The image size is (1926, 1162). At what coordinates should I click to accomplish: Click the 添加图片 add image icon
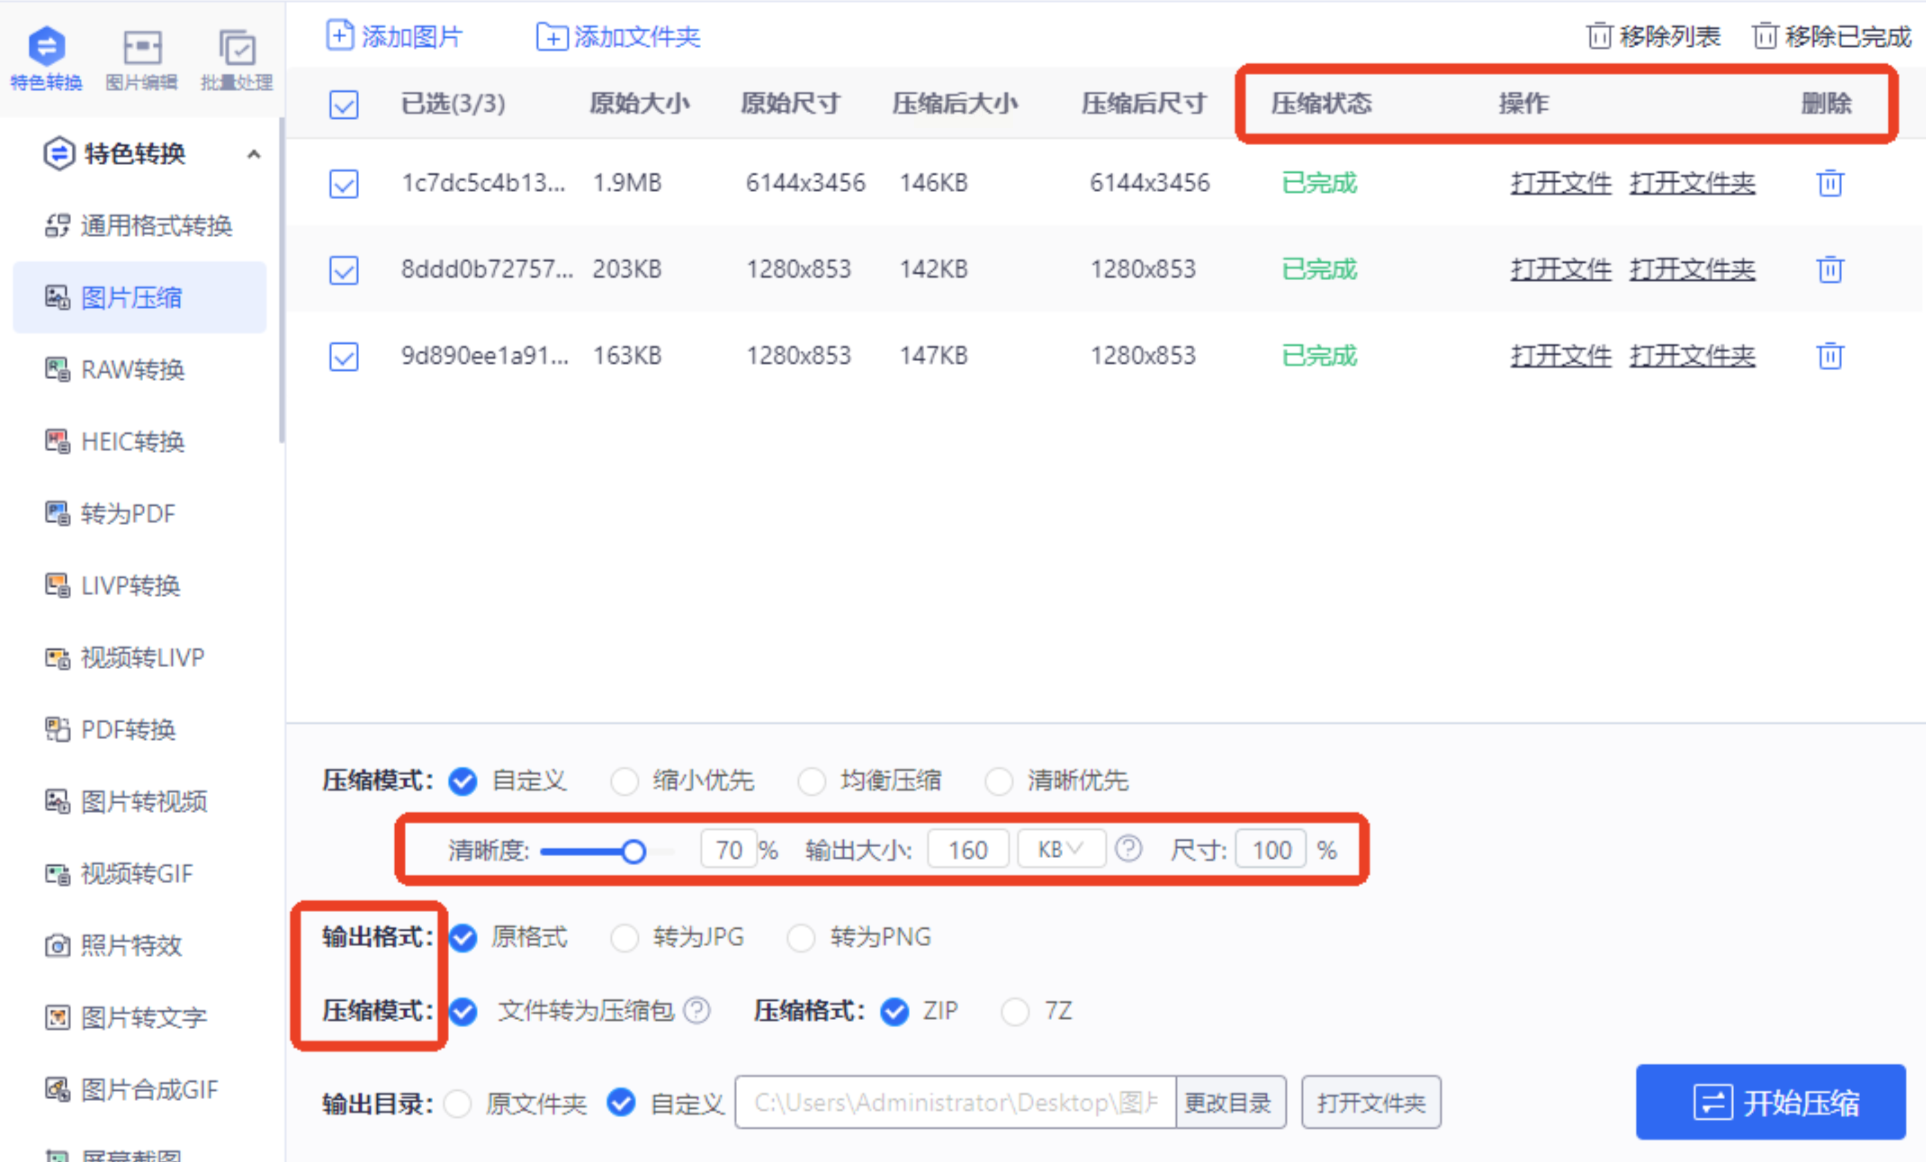point(340,36)
